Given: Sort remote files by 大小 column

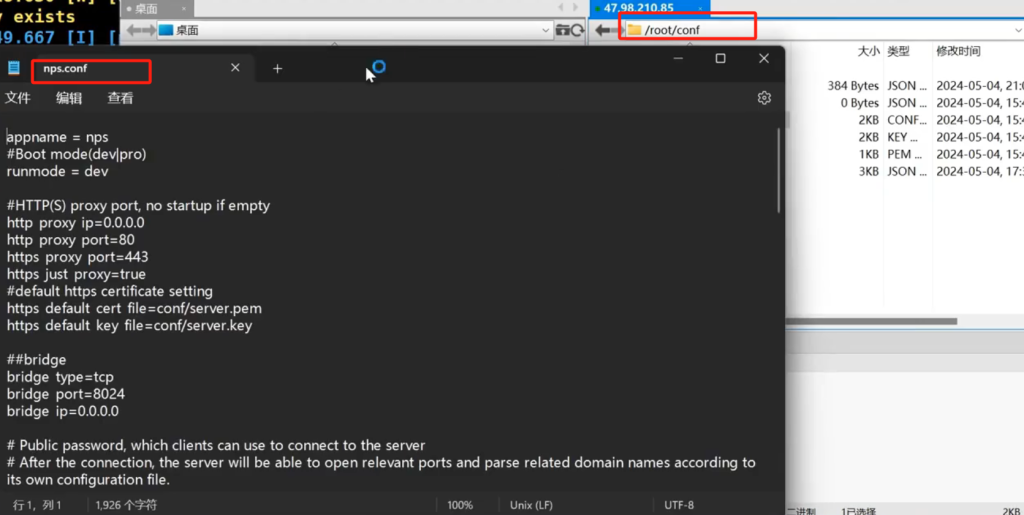Looking at the screenshot, I should tap(868, 51).
